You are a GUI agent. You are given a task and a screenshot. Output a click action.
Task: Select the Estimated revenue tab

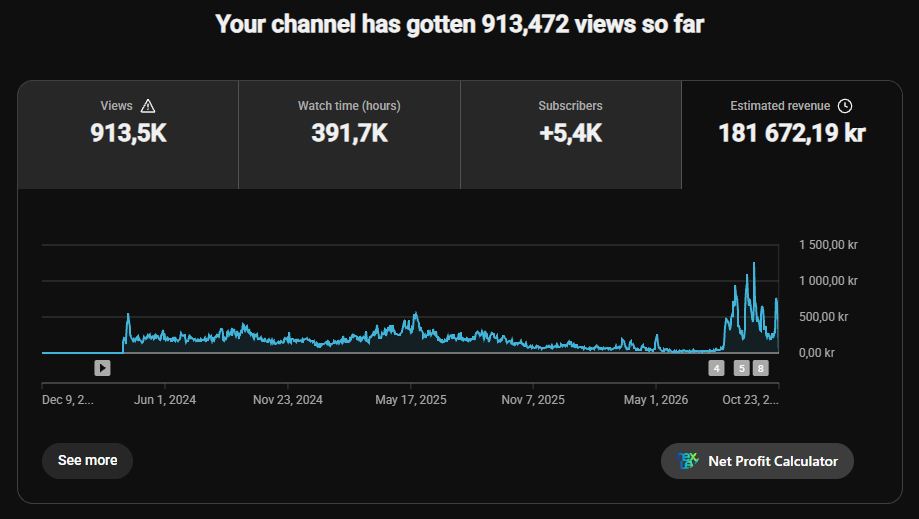(792, 135)
